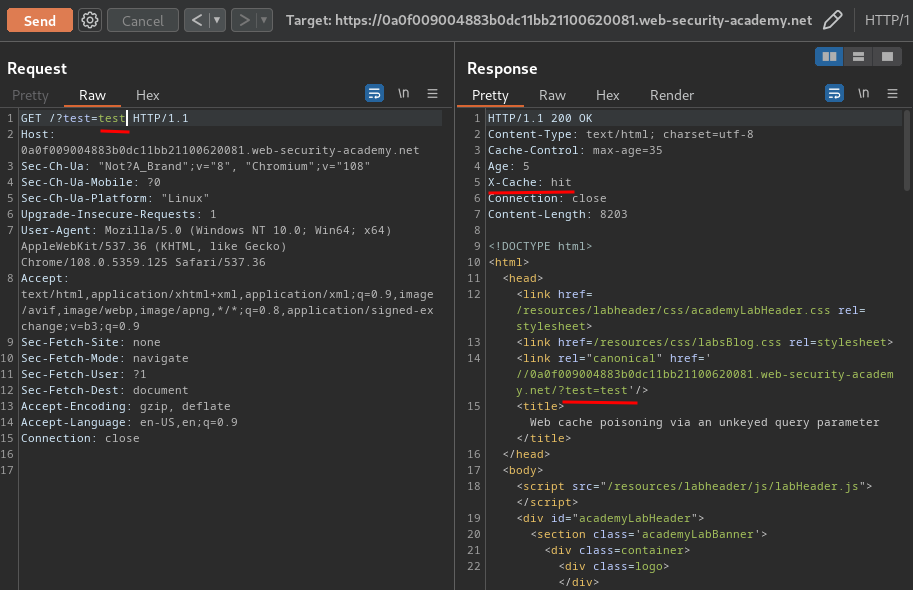Select side-by-side layout icon

point(829,56)
